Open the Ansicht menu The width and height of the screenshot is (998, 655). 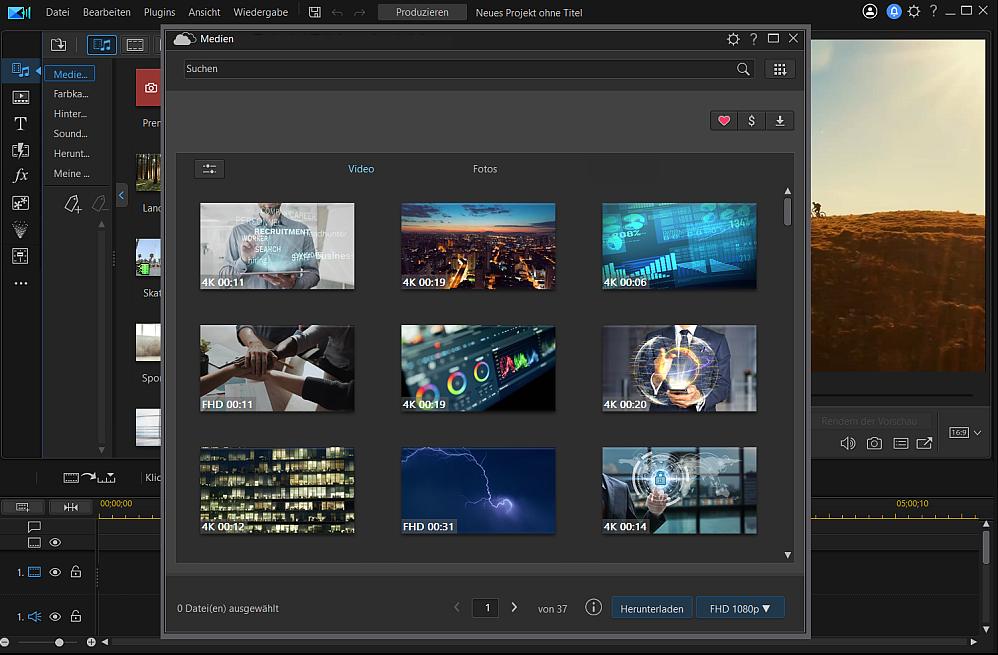204,12
